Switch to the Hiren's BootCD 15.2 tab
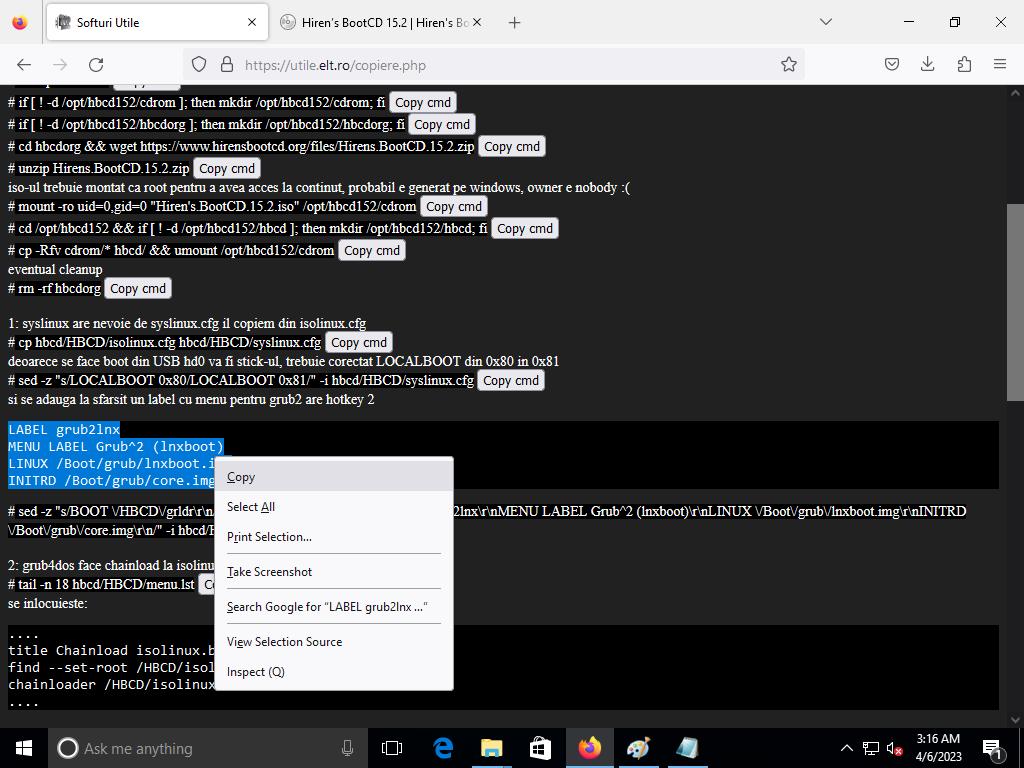1024x768 pixels. point(380,22)
